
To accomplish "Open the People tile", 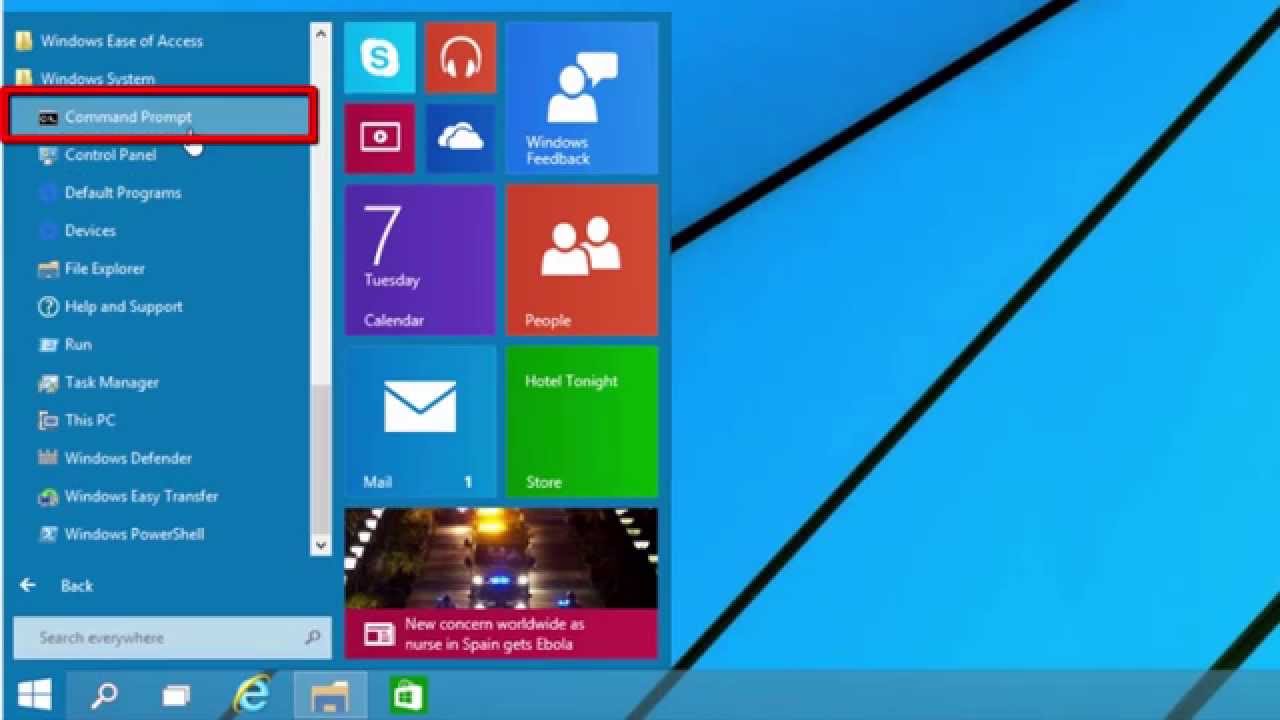I will coord(582,260).
